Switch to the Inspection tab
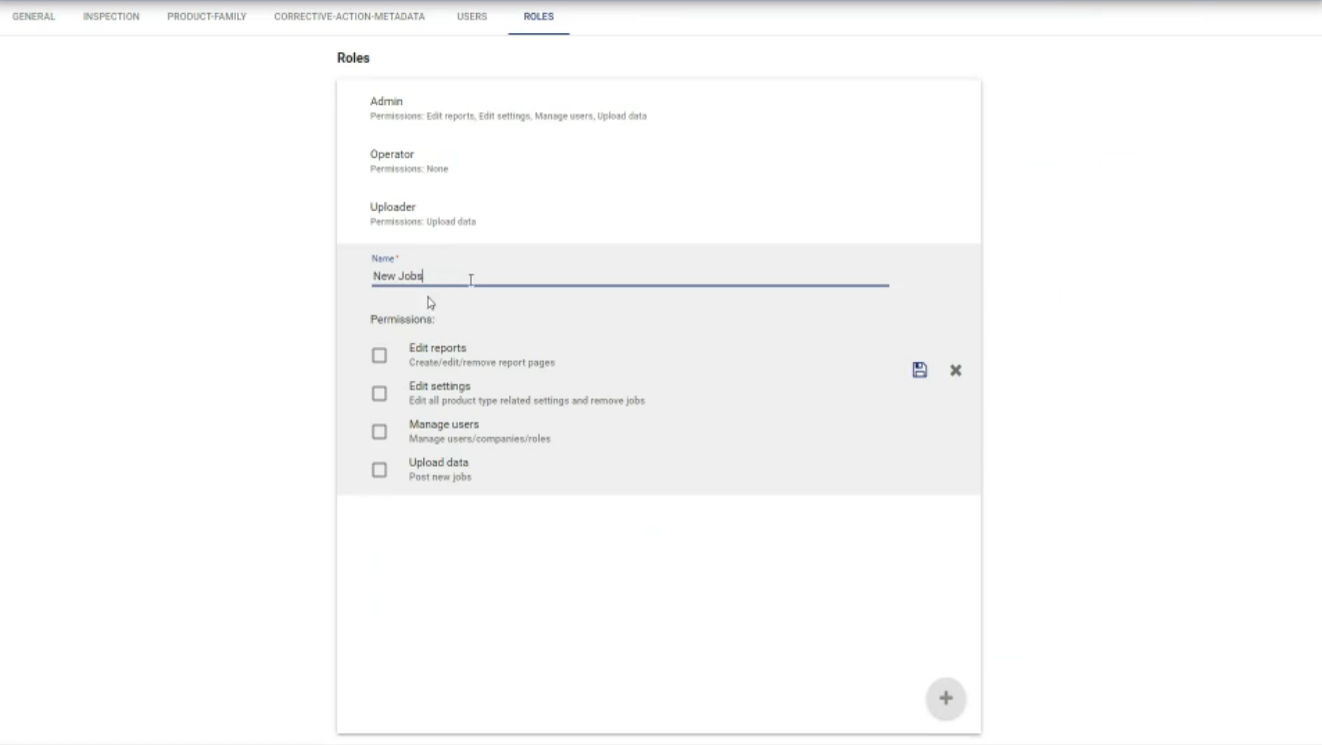This screenshot has width=1322, height=745. (x=111, y=17)
